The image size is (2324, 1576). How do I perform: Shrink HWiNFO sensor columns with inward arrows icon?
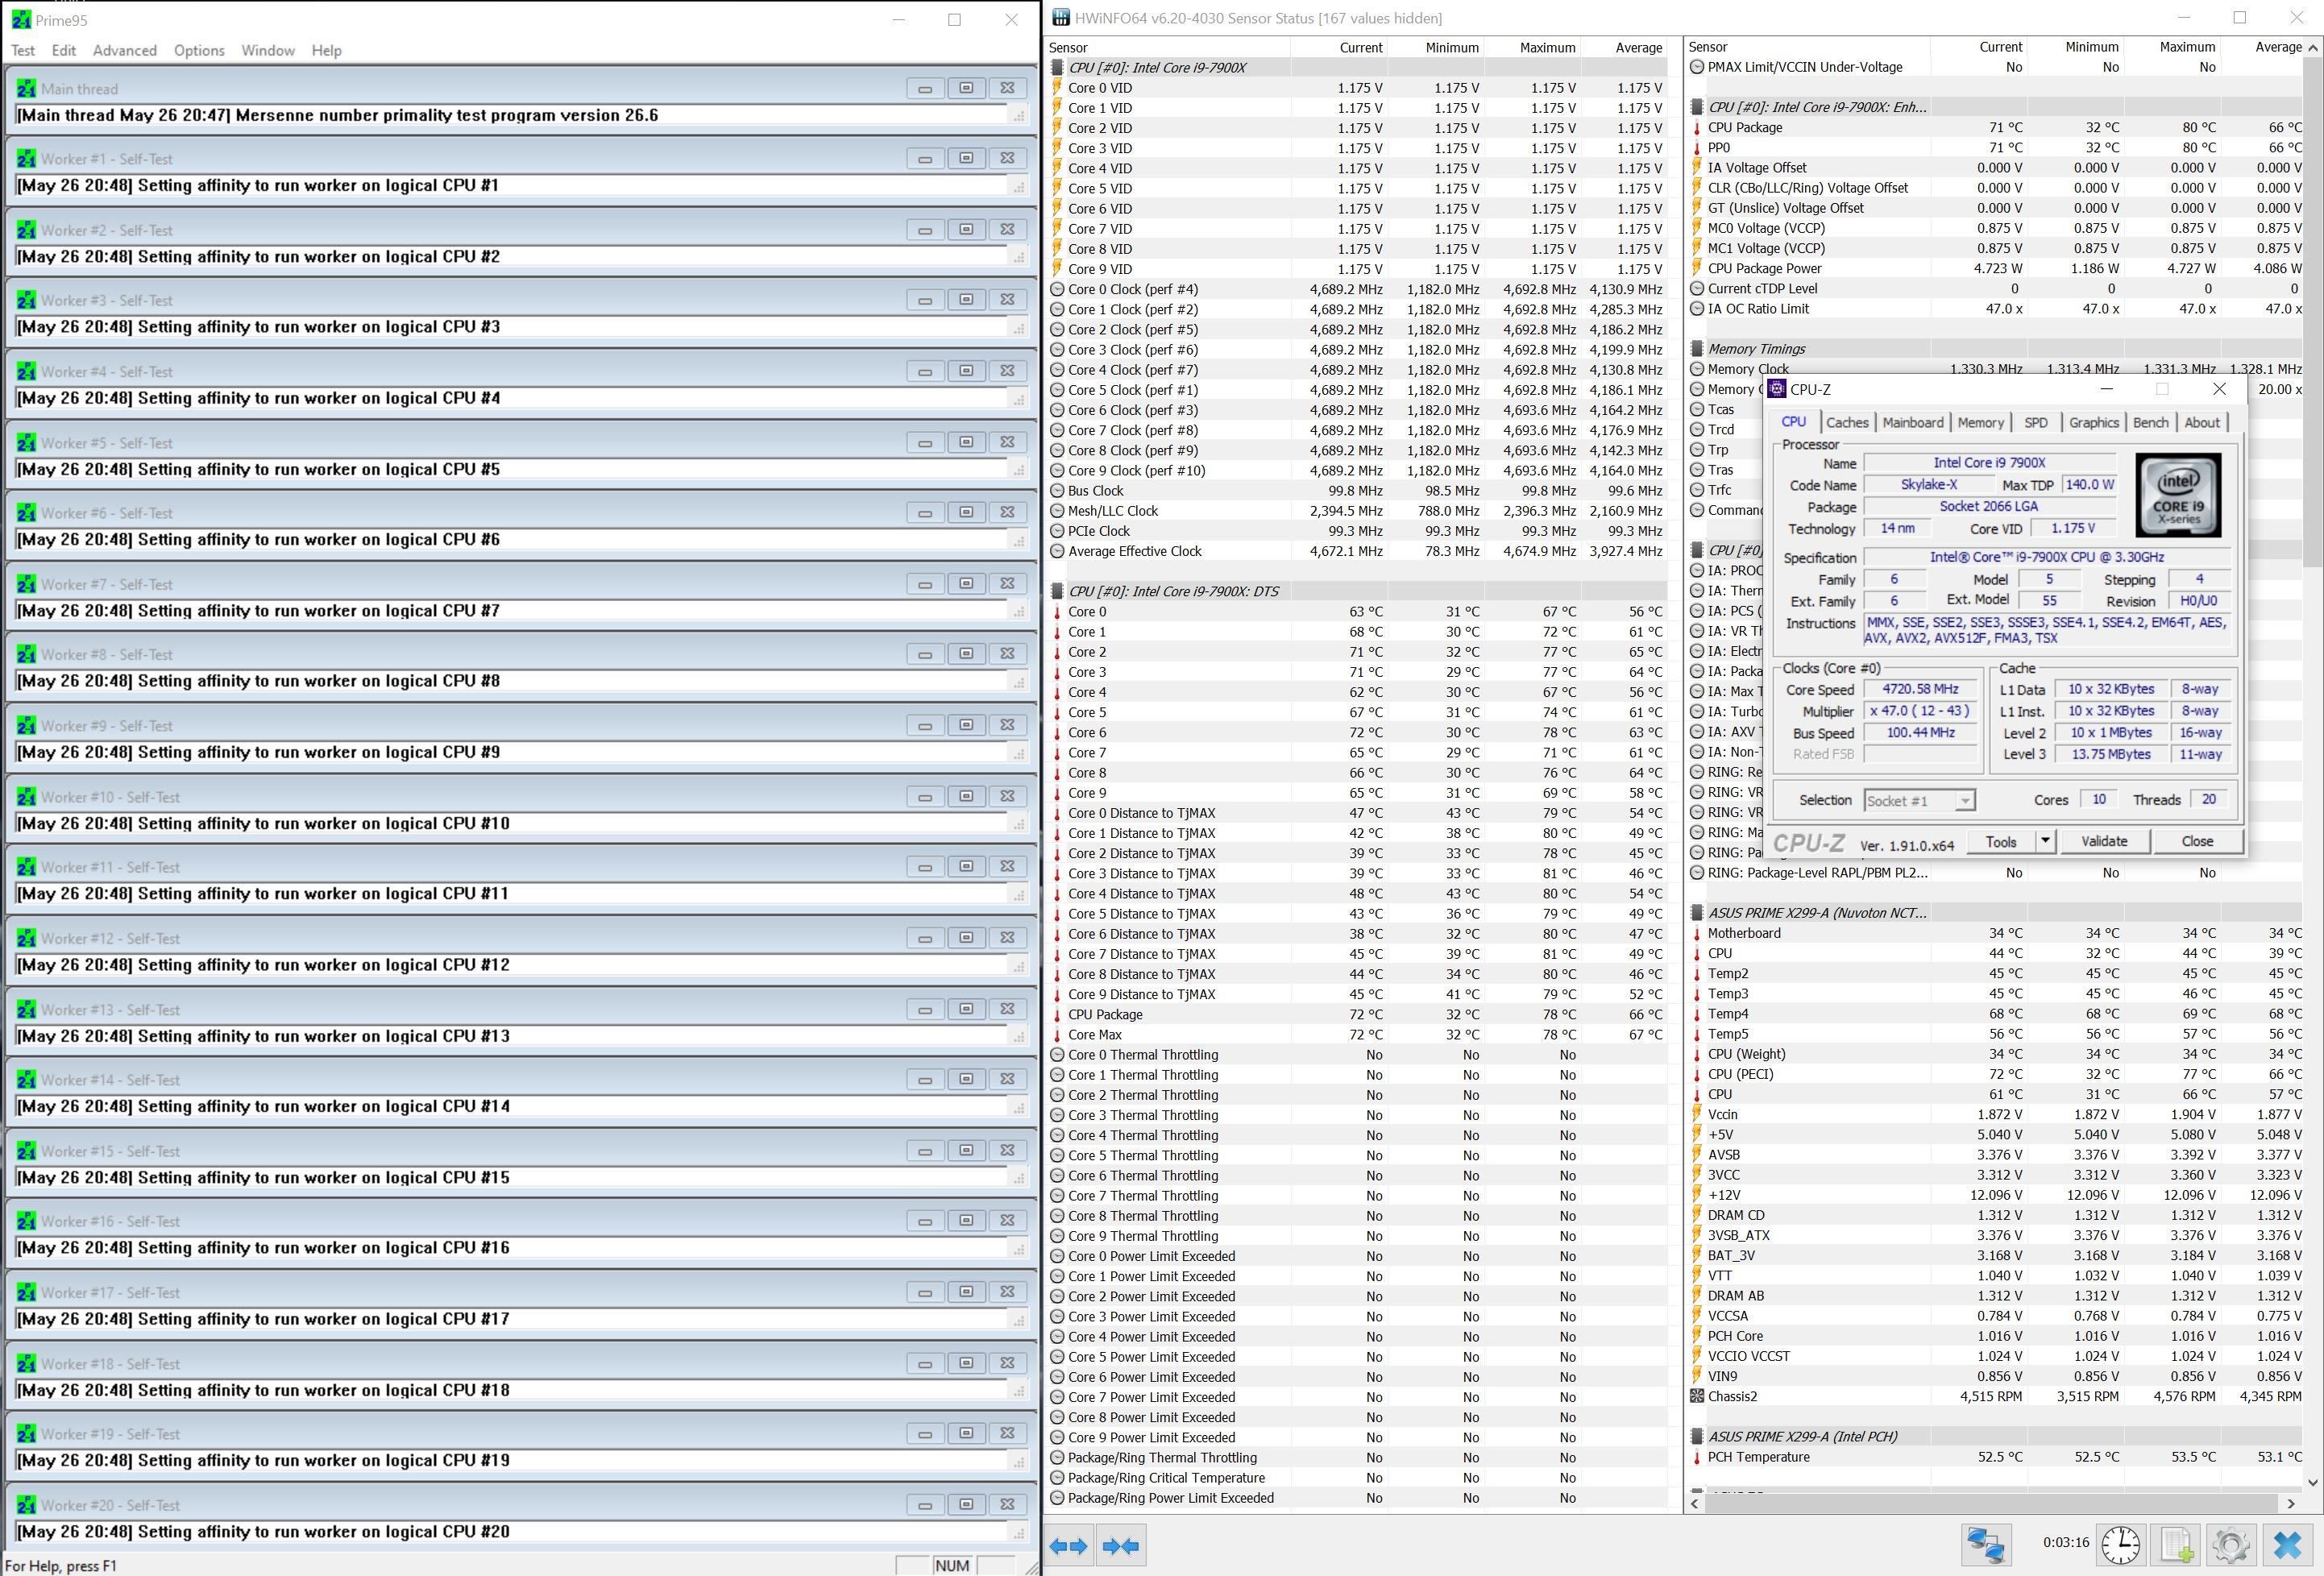click(x=1120, y=1546)
